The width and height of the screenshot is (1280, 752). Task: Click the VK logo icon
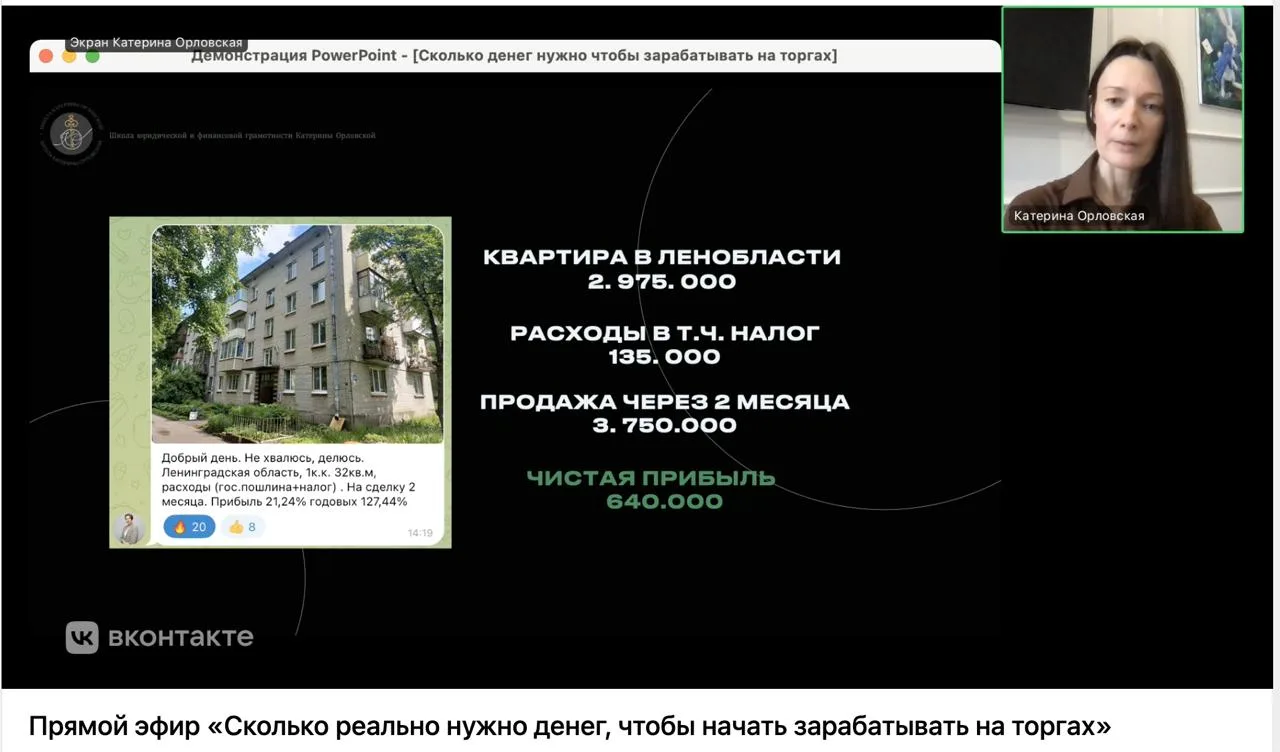click(82, 637)
